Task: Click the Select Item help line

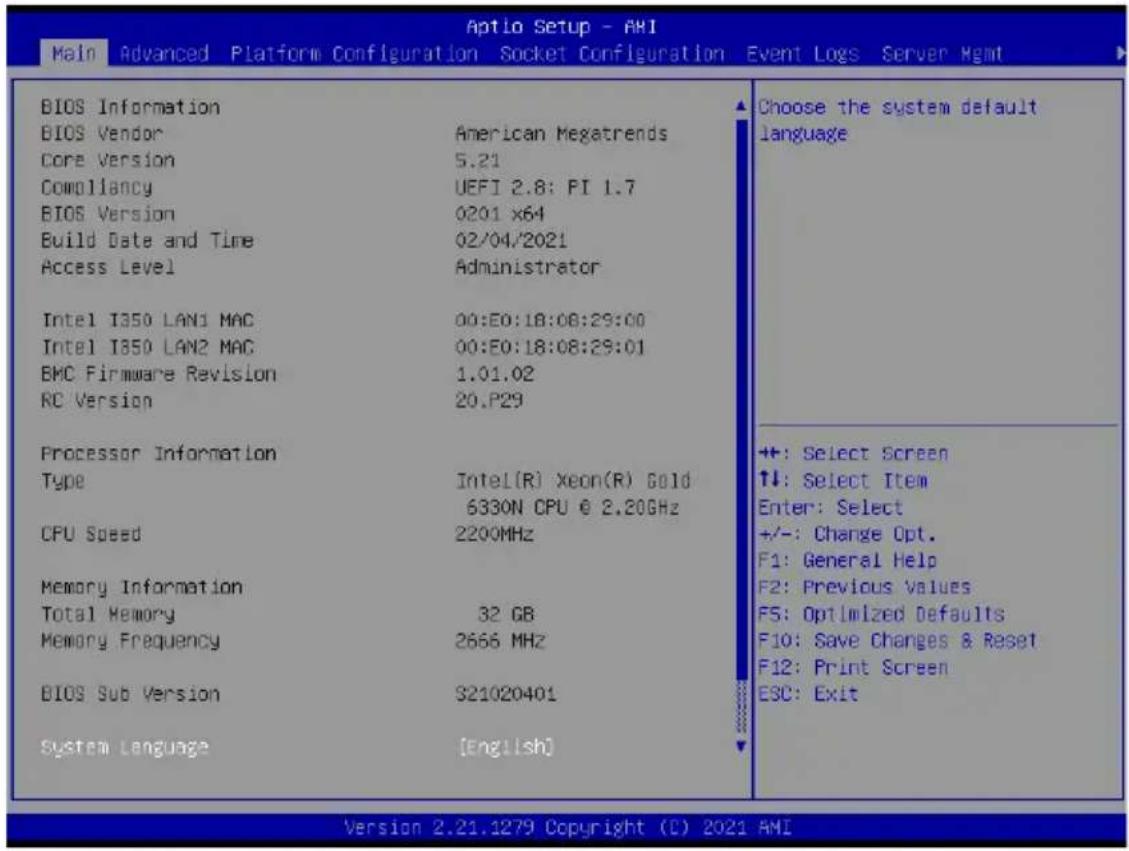Action: pyautogui.click(x=843, y=480)
